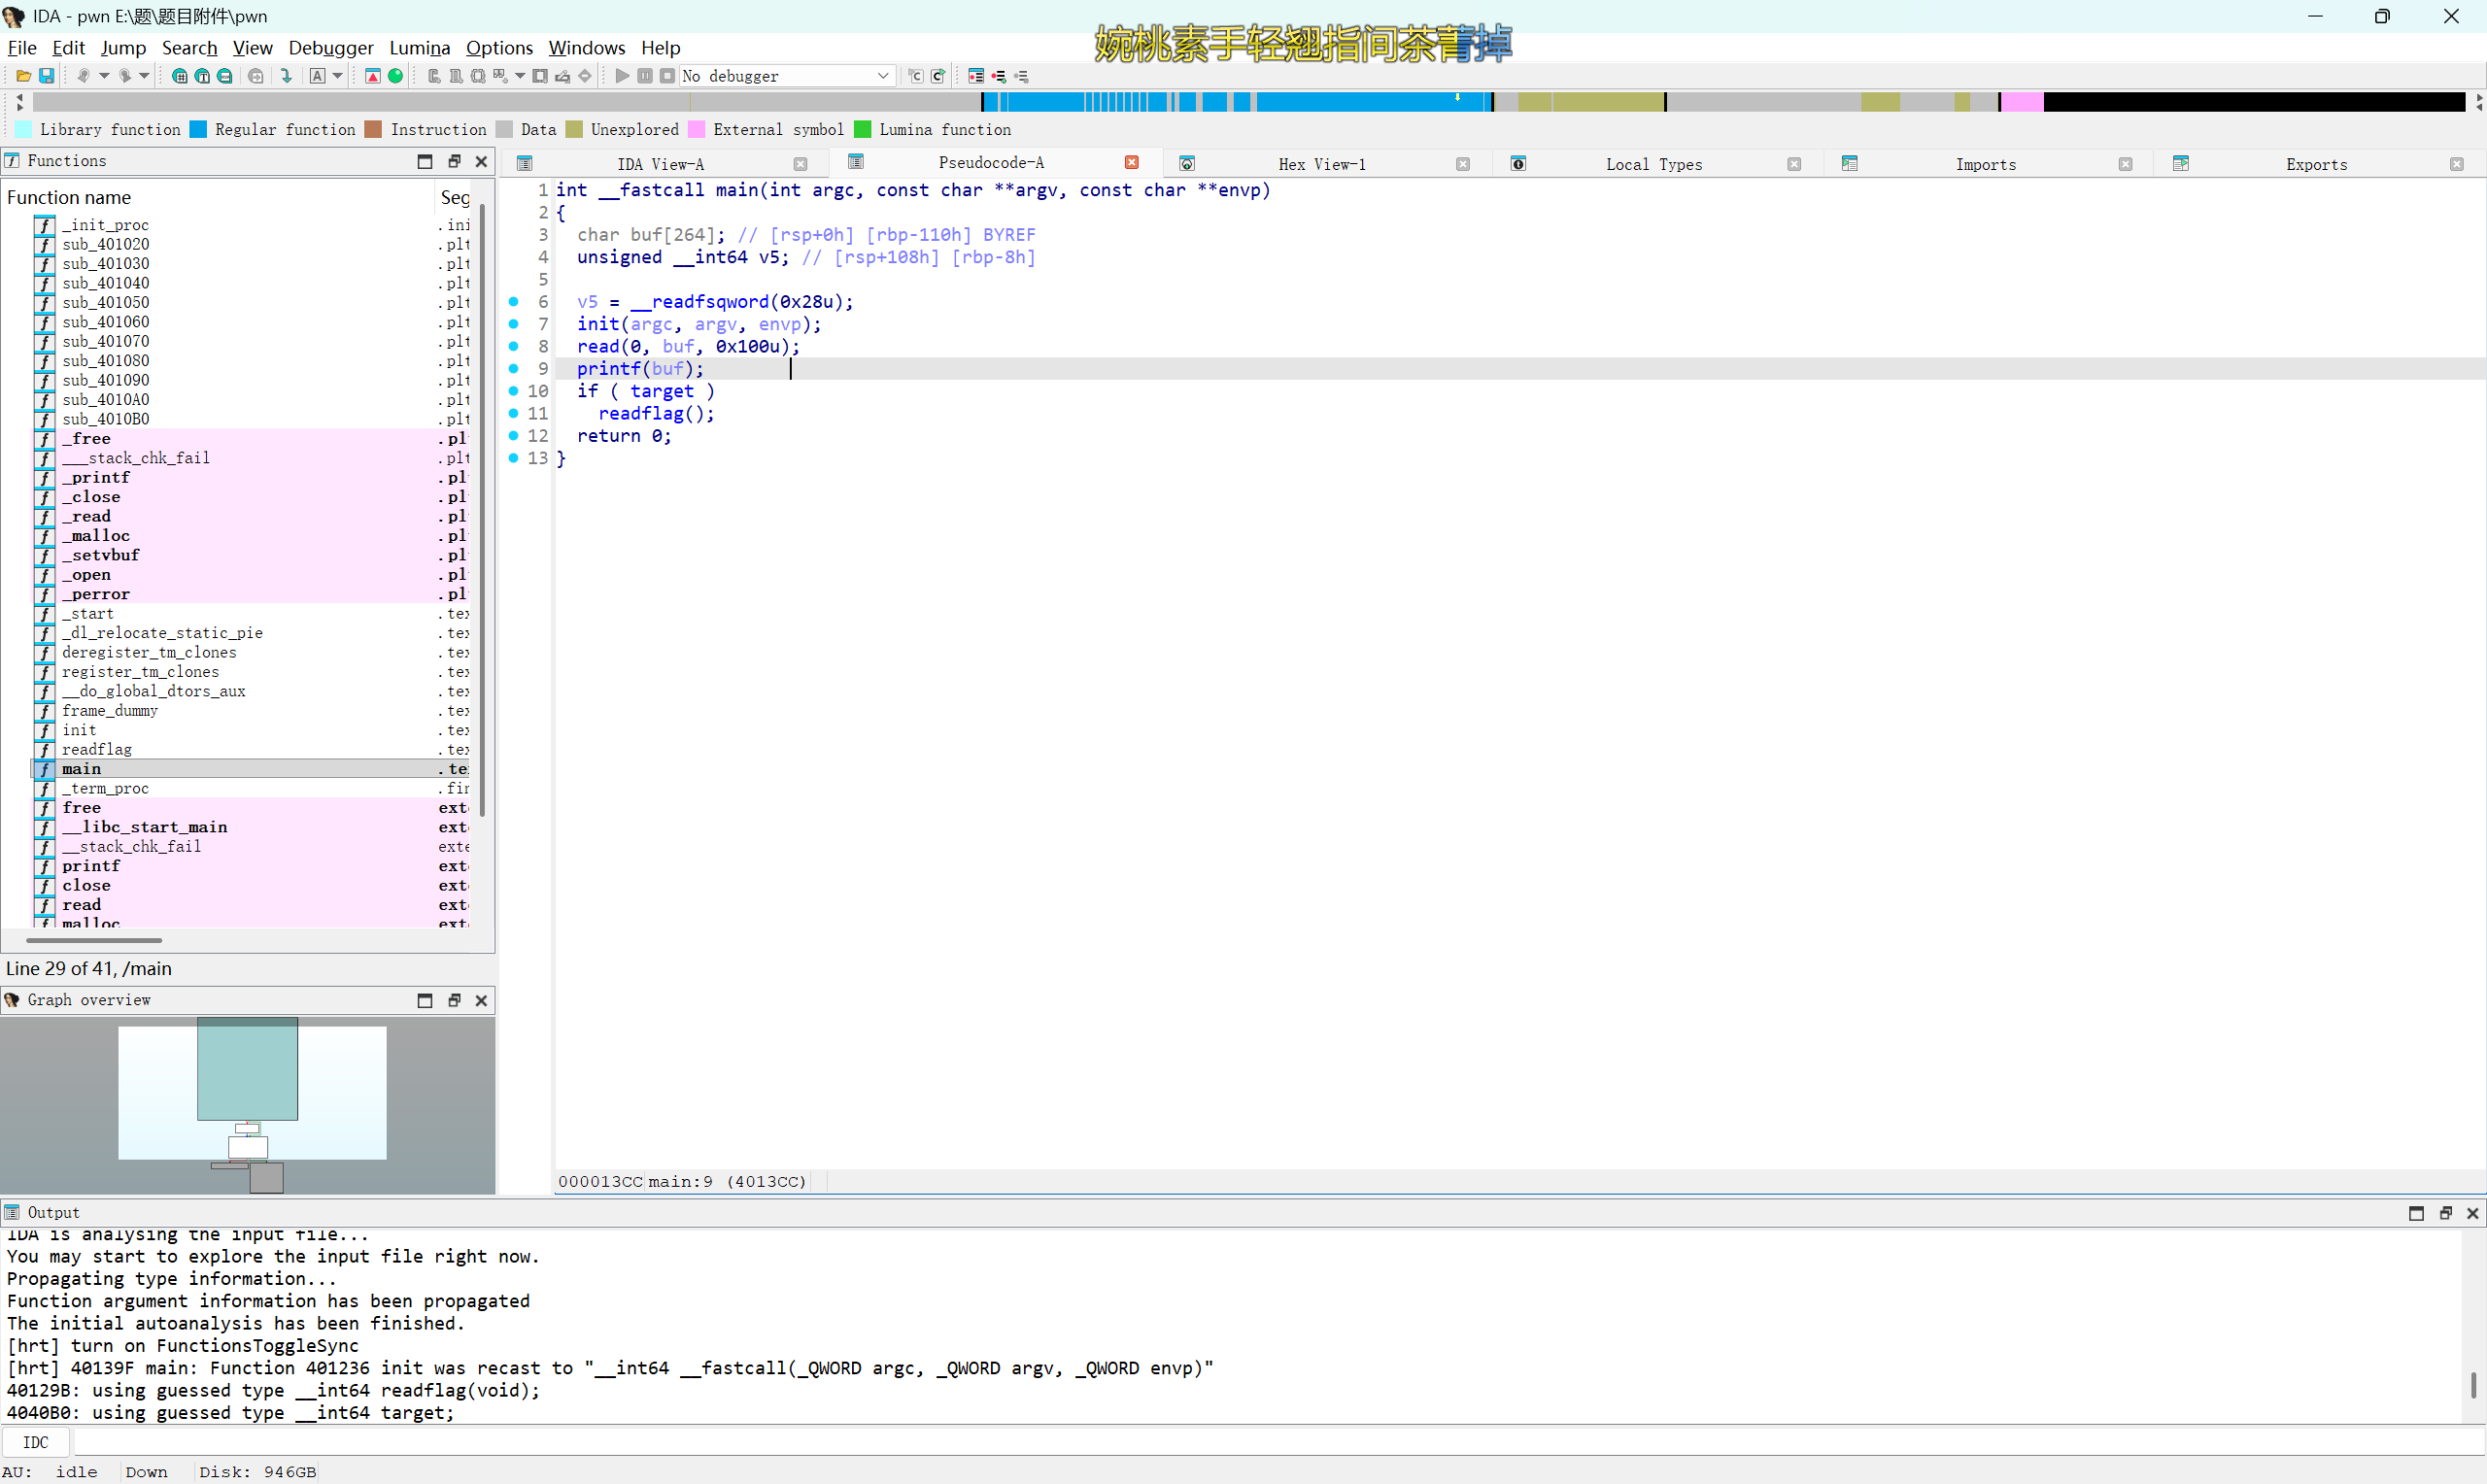2487x1484 pixels.
Task: Click the green circle toolbar icon
Action: click(x=396, y=76)
